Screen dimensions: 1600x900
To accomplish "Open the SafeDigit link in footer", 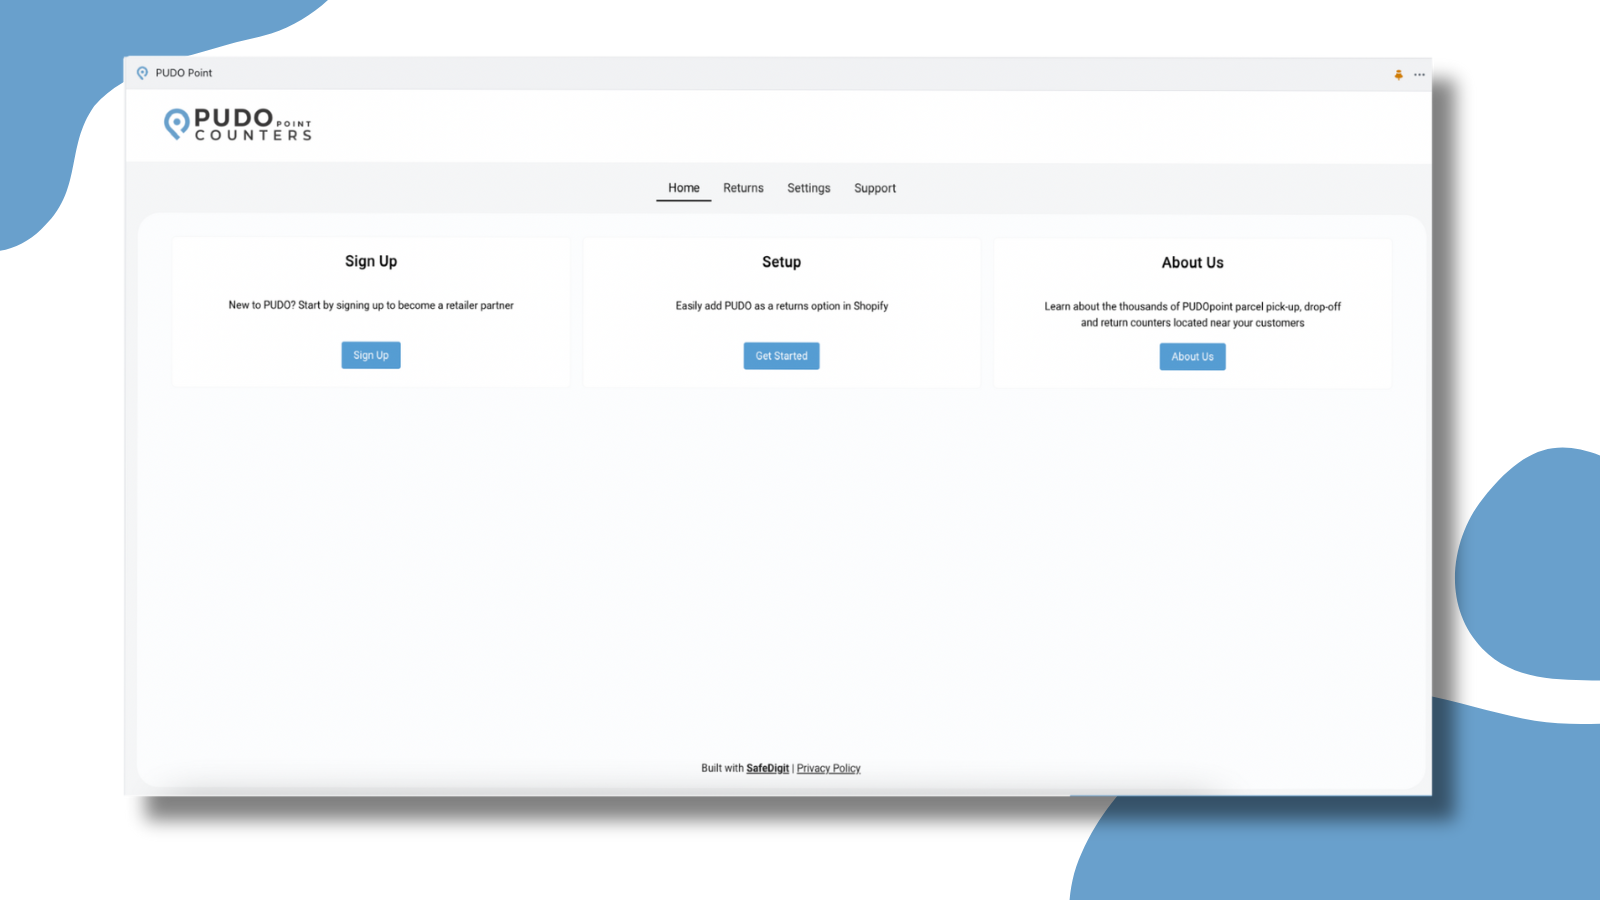I will [x=767, y=768].
